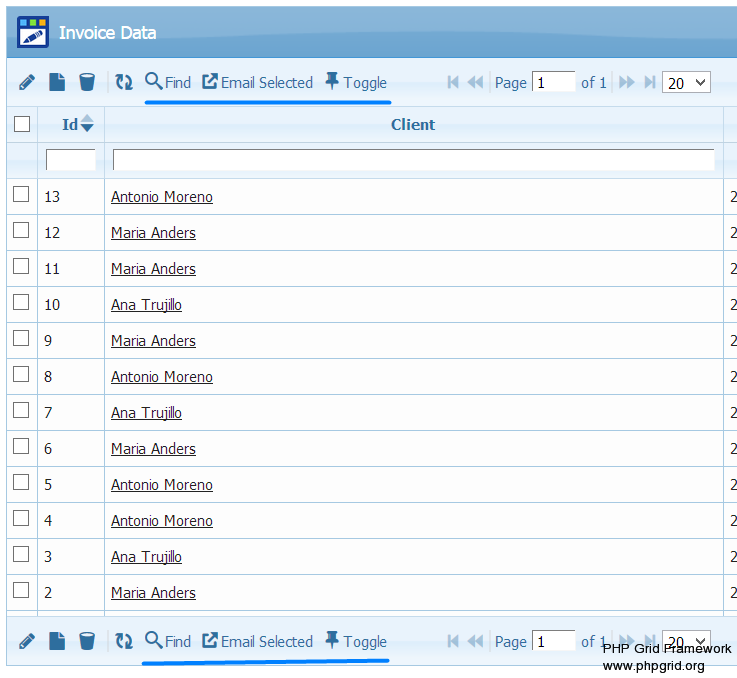Image resolution: width=737 pixels, height=678 pixels.
Task: Click the delete trash icon in top toolbar
Action: coord(87,82)
